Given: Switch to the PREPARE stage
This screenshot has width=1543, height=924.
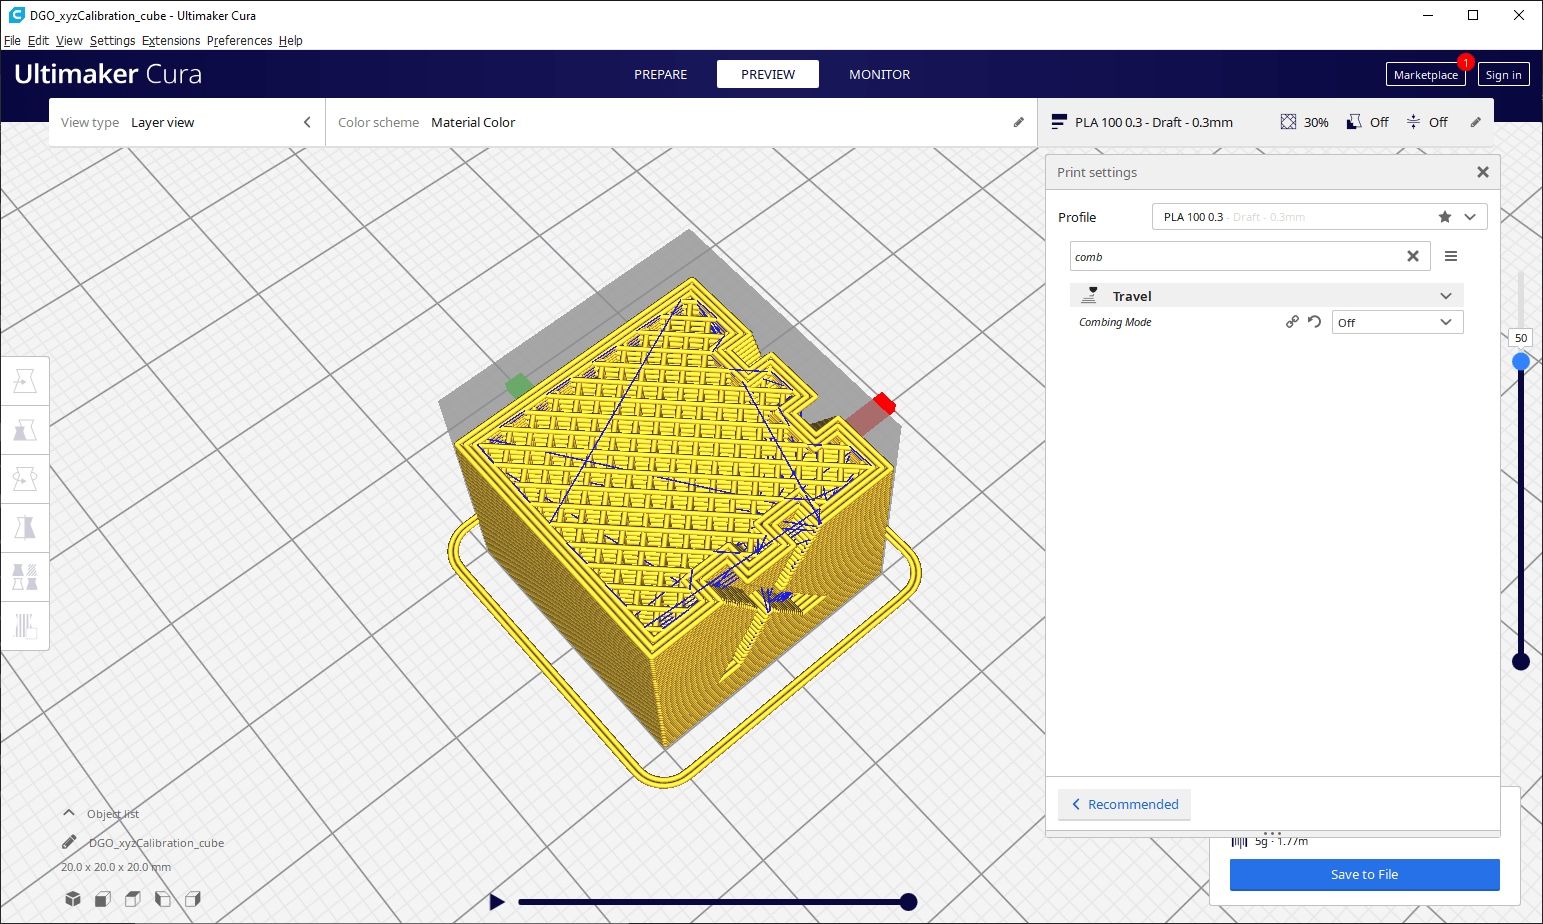Looking at the screenshot, I should (x=660, y=74).
